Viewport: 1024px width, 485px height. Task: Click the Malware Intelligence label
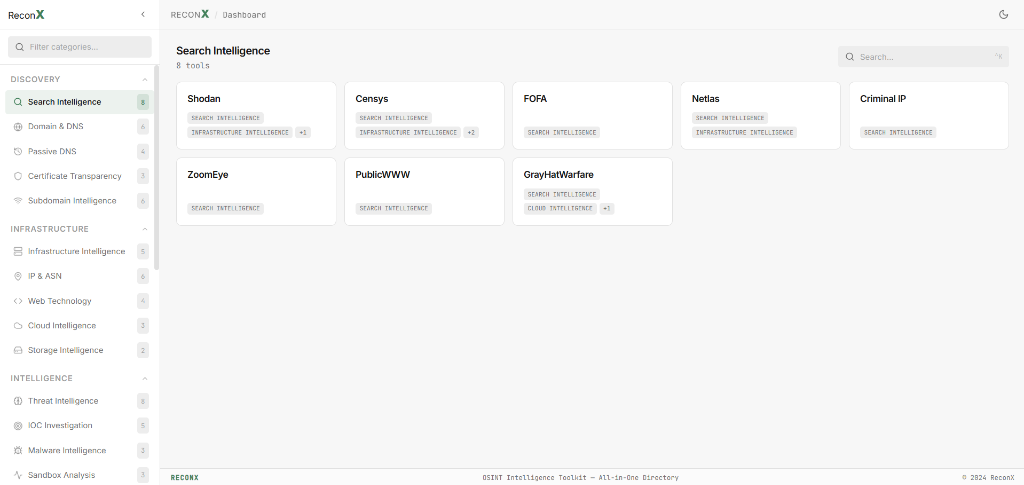[x=67, y=450]
